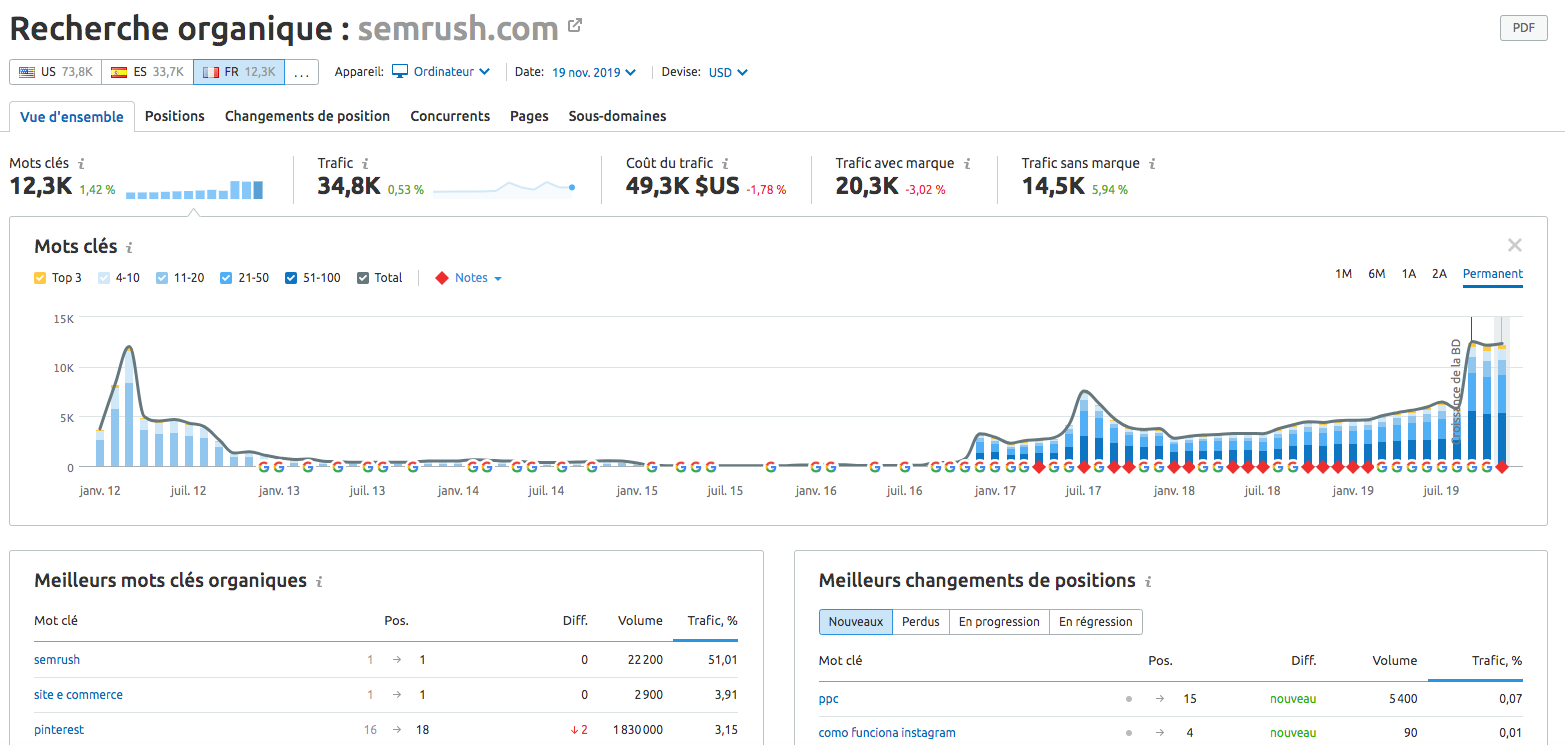Select En régression filter
This screenshot has height=745, width=1565.
pos(1096,622)
